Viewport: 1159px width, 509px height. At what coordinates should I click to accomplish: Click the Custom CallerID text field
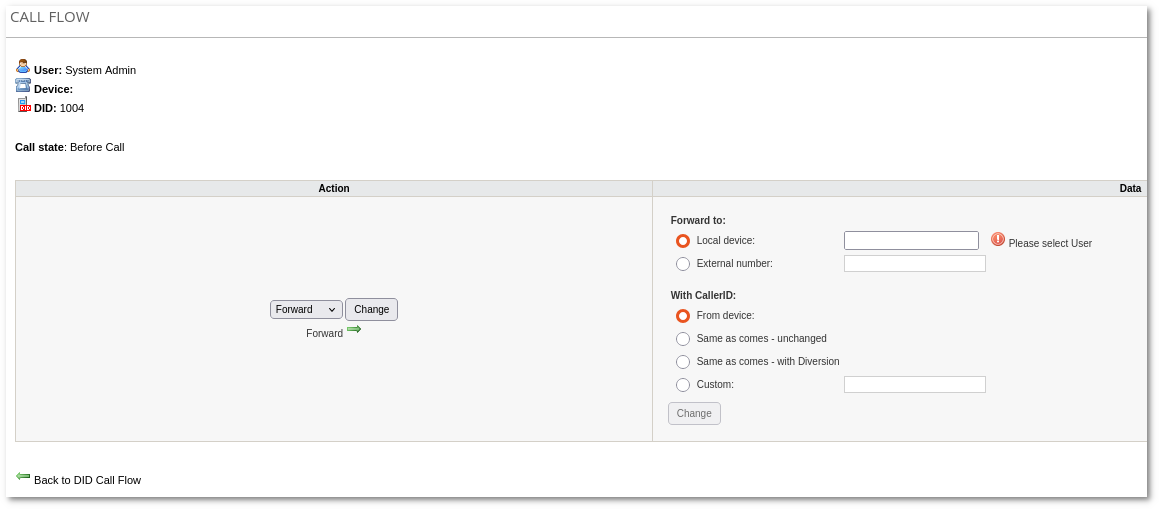pos(914,385)
